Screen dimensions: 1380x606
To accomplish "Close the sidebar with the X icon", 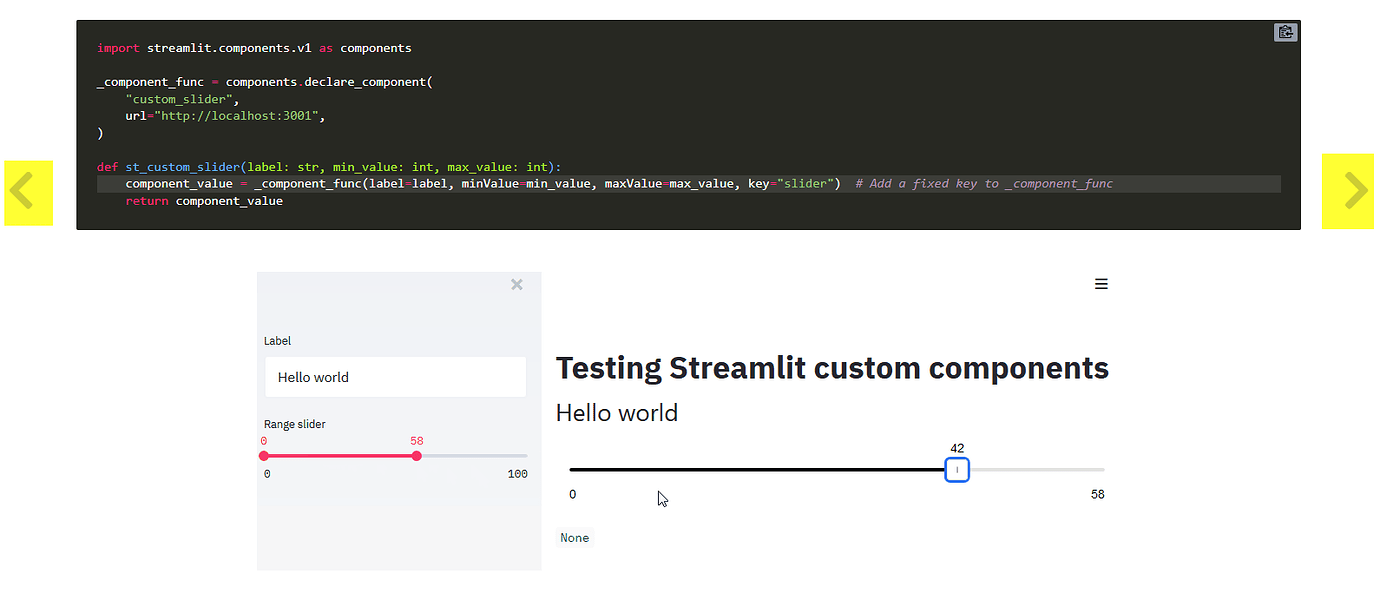I will click(517, 285).
